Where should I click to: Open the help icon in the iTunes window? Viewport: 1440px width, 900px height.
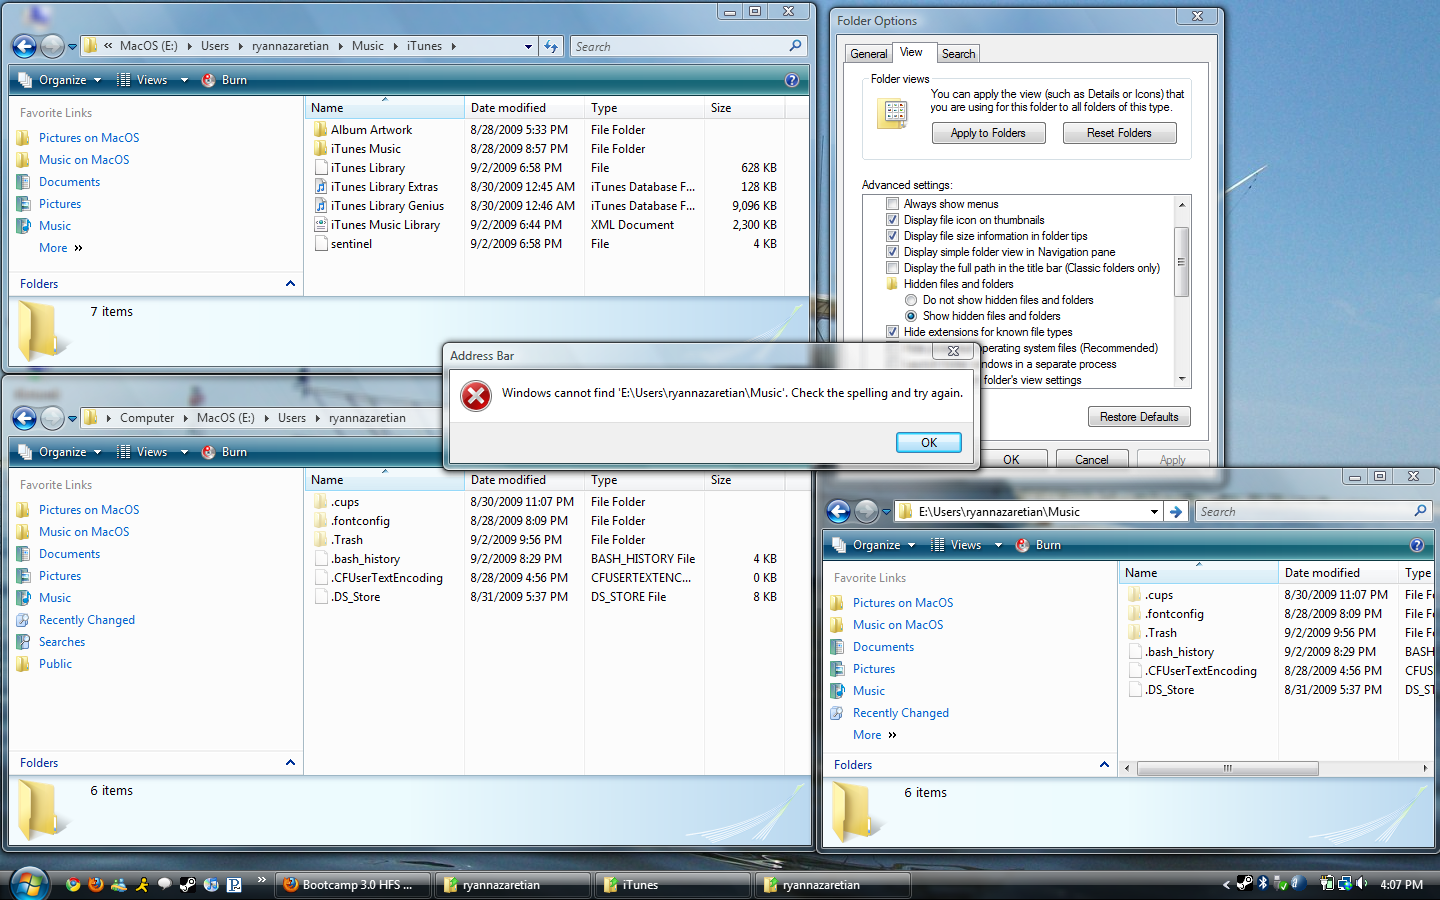[792, 80]
